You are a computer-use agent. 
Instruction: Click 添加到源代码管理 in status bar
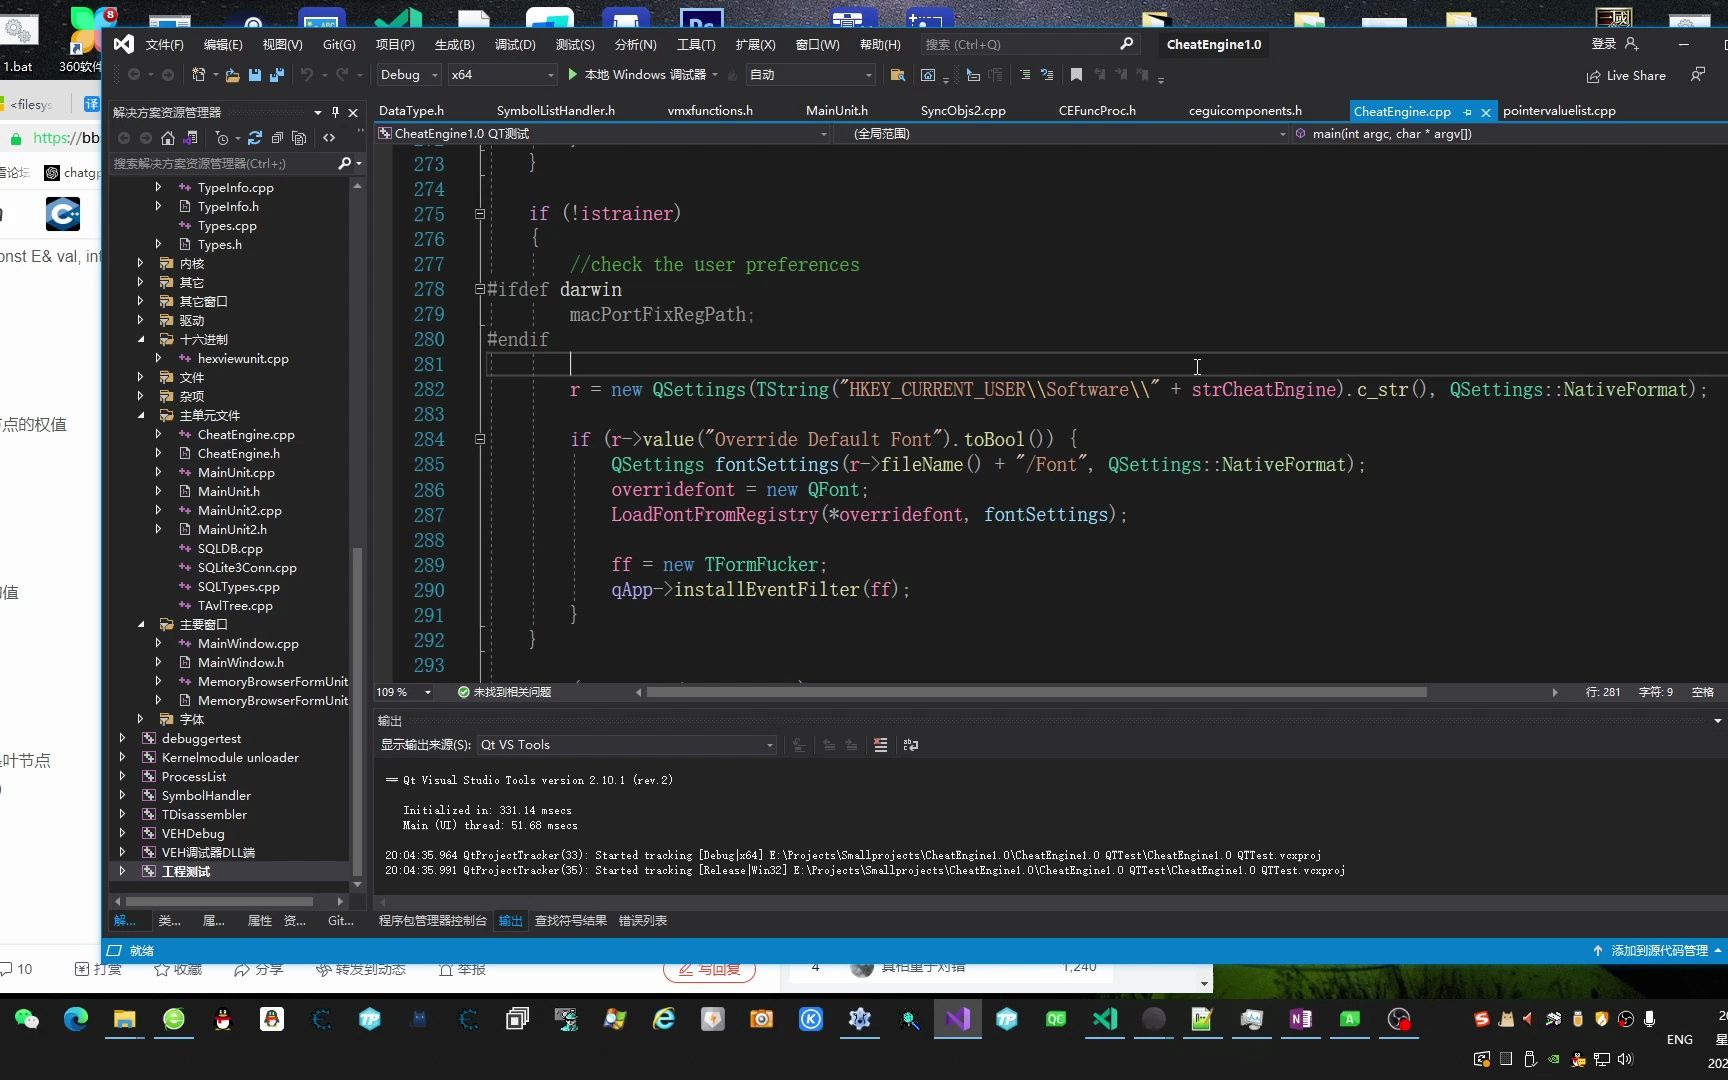(x=1658, y=951)
